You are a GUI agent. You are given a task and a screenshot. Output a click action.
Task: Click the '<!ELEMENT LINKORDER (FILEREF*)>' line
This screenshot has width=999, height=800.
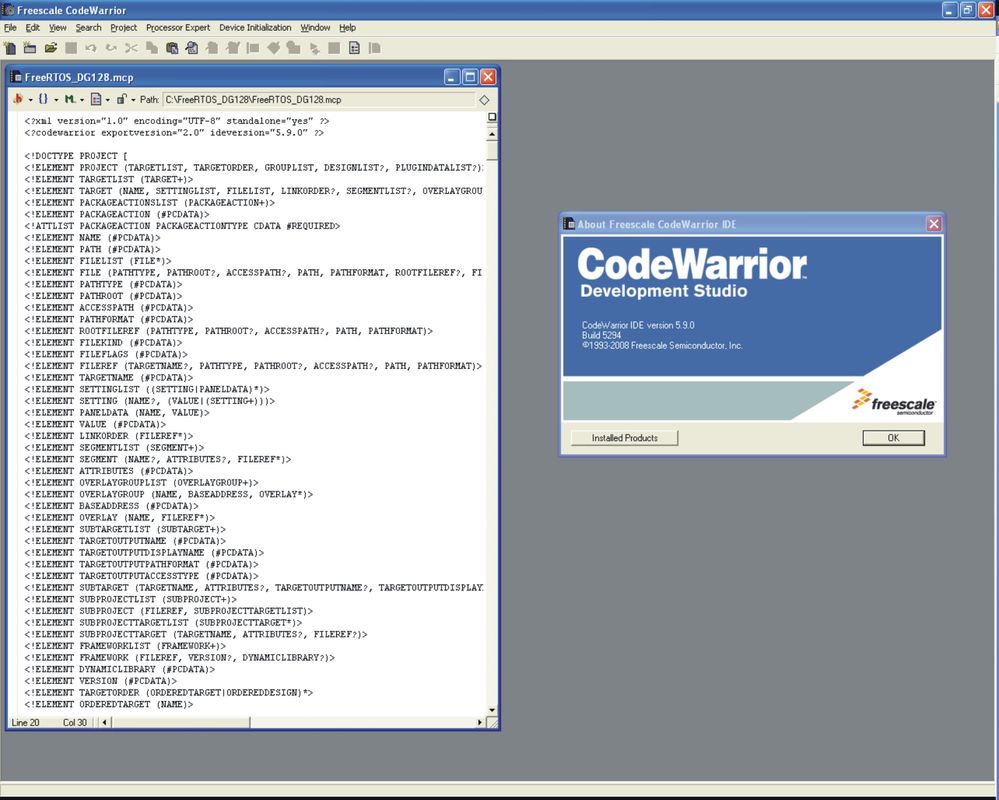[x=108, y=436]
